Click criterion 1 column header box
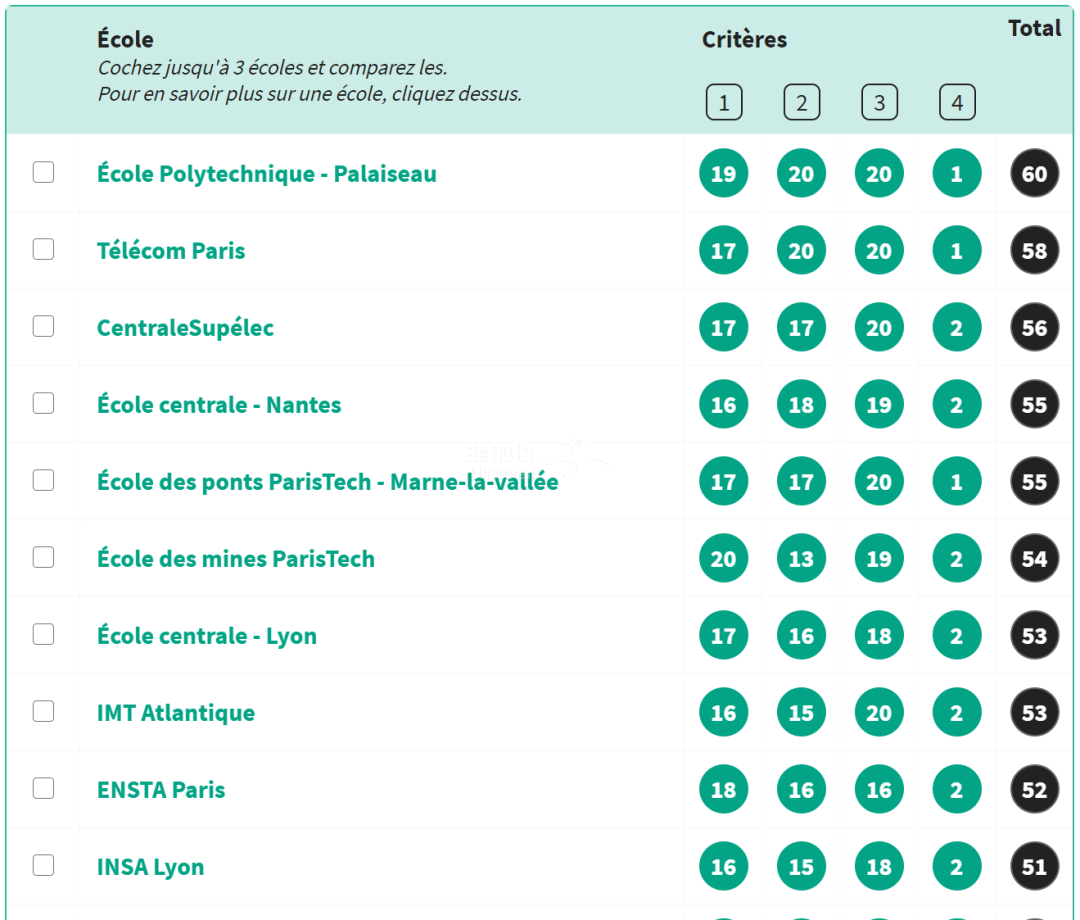This screenshot has height=920, width=1080. coord(724,102)
